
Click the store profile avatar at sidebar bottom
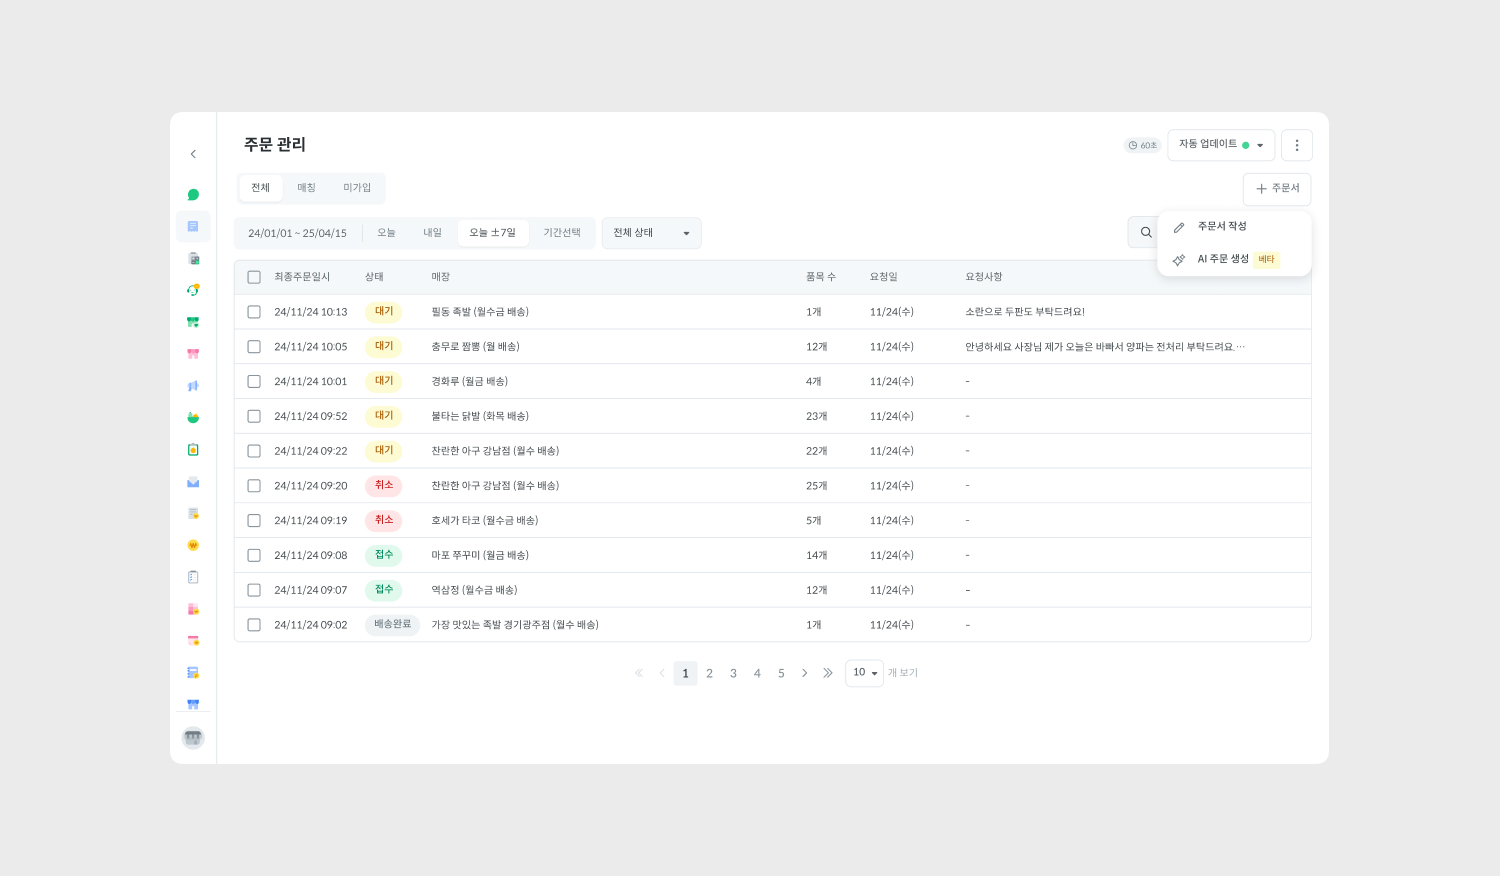coord(193,738)
